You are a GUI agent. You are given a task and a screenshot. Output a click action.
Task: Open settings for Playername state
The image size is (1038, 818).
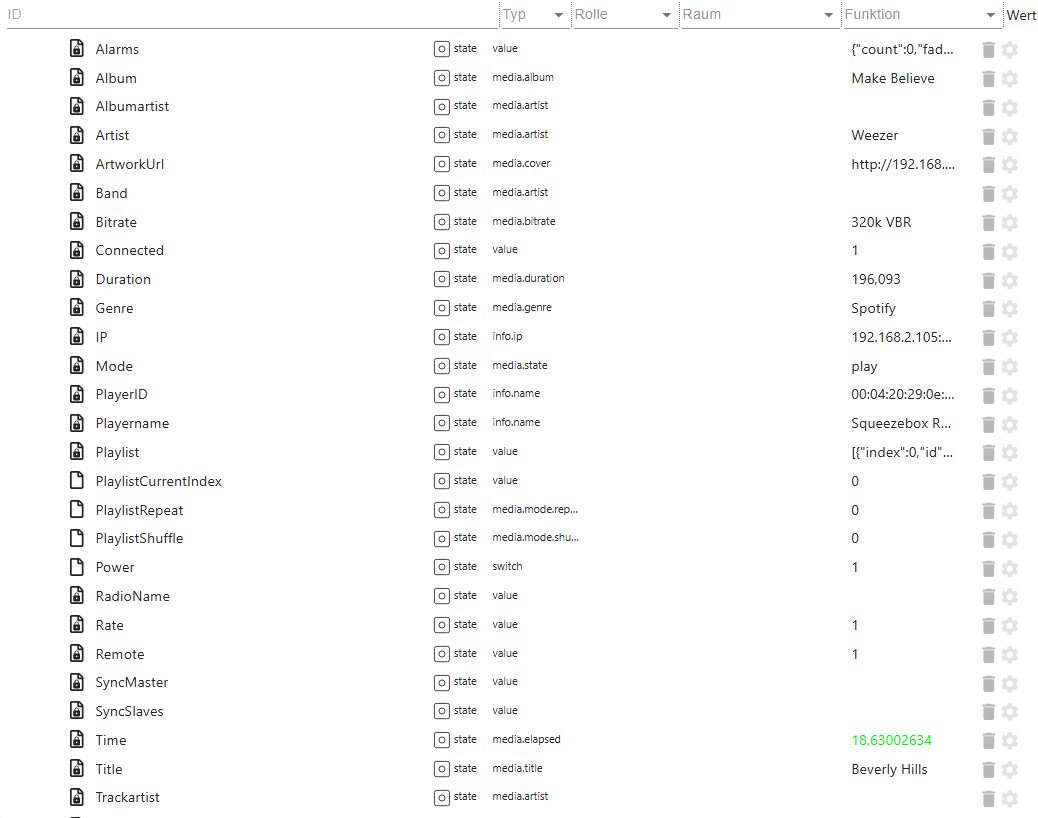coord(1010,424)
